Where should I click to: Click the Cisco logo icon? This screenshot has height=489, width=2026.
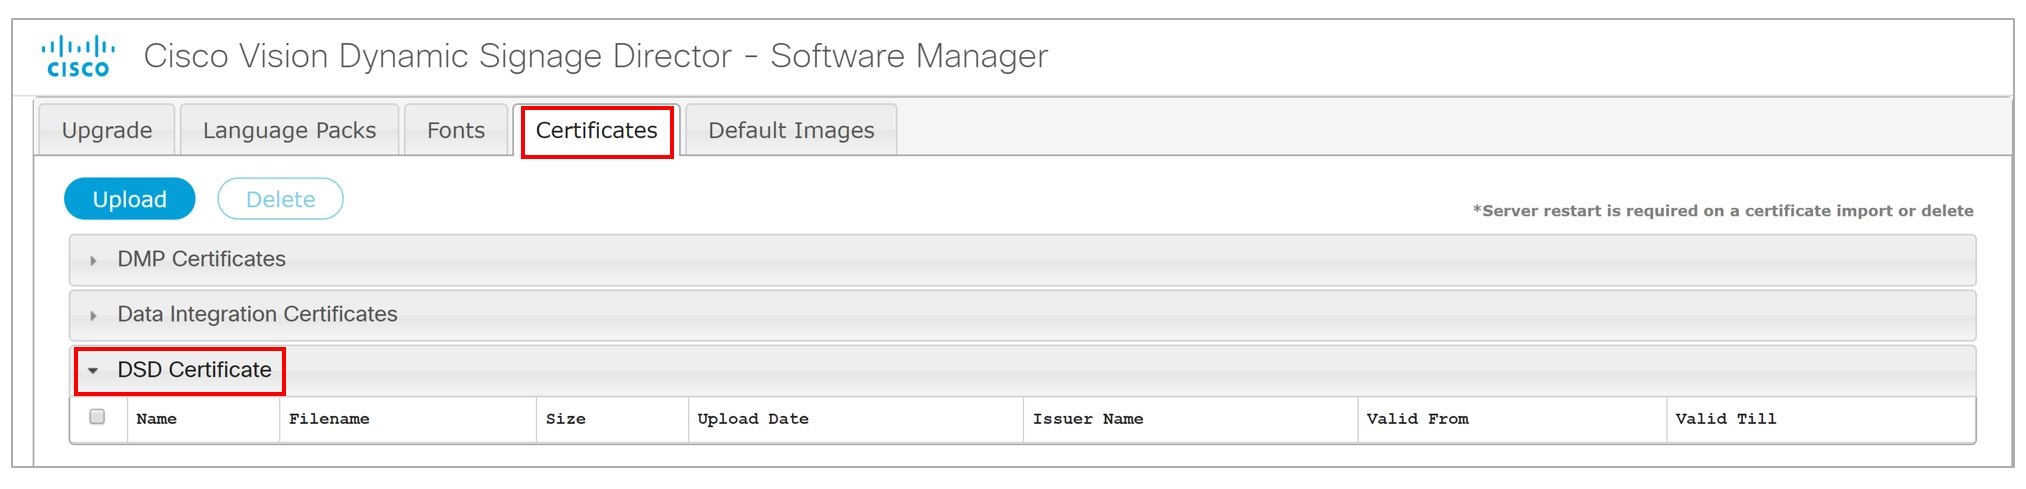click(78, 56)
